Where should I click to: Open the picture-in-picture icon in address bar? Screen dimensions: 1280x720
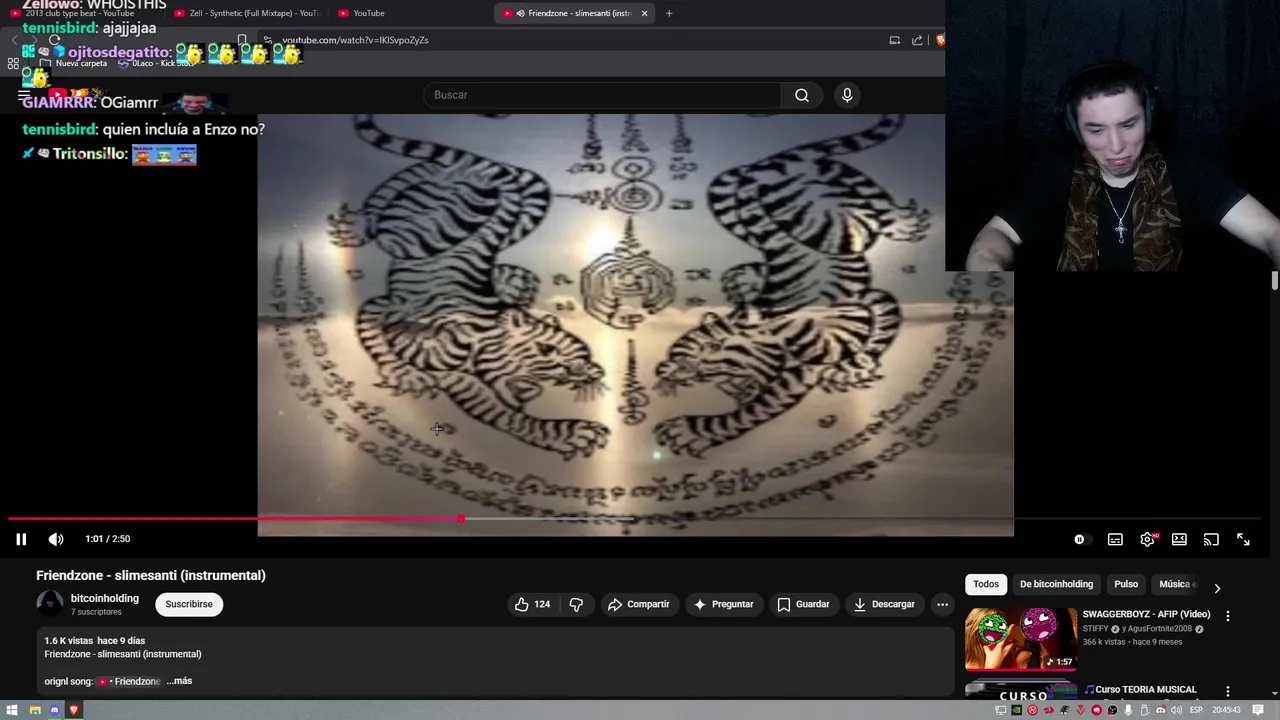click(895, 40)
